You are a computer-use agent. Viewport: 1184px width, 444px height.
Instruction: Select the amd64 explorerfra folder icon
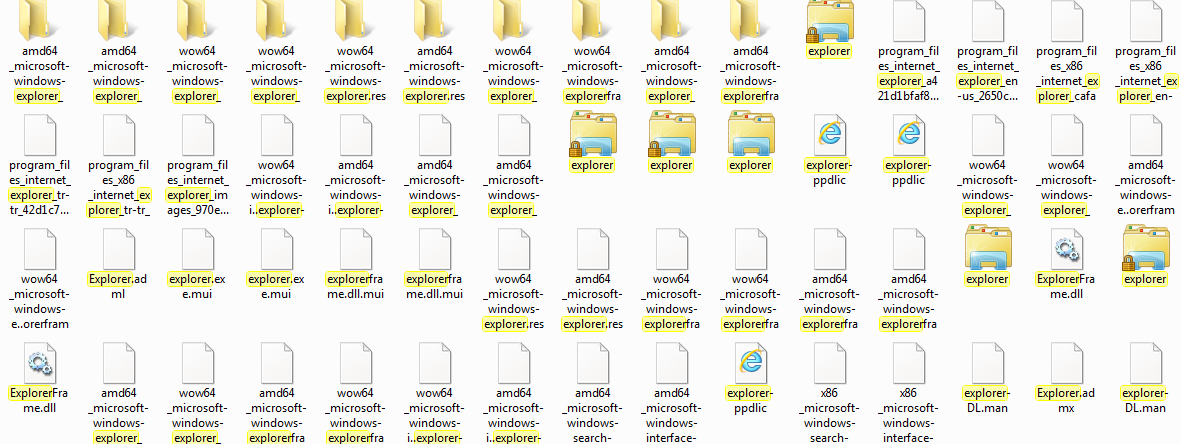pos(750,19)
